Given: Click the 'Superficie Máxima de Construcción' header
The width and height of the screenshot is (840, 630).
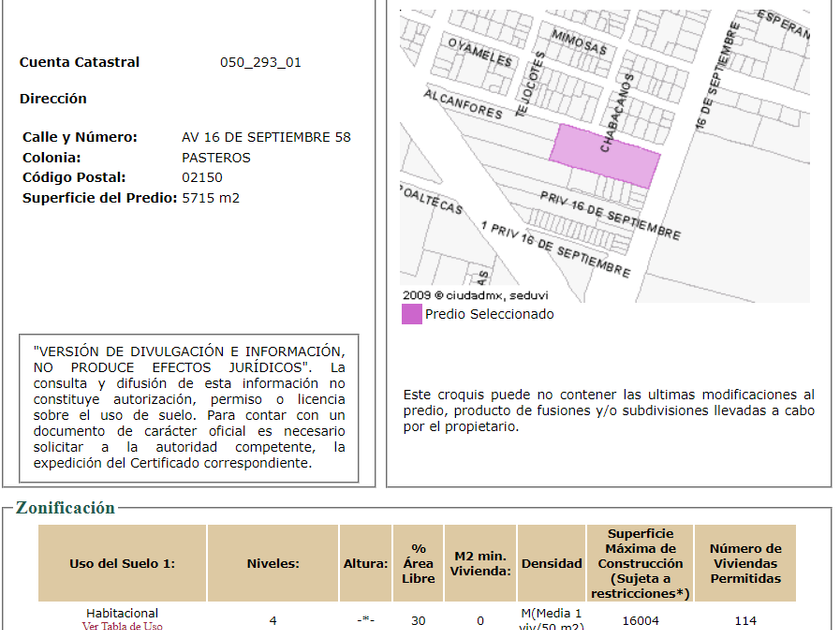Looking at the screenshot, I should click(x=640, y=564).
